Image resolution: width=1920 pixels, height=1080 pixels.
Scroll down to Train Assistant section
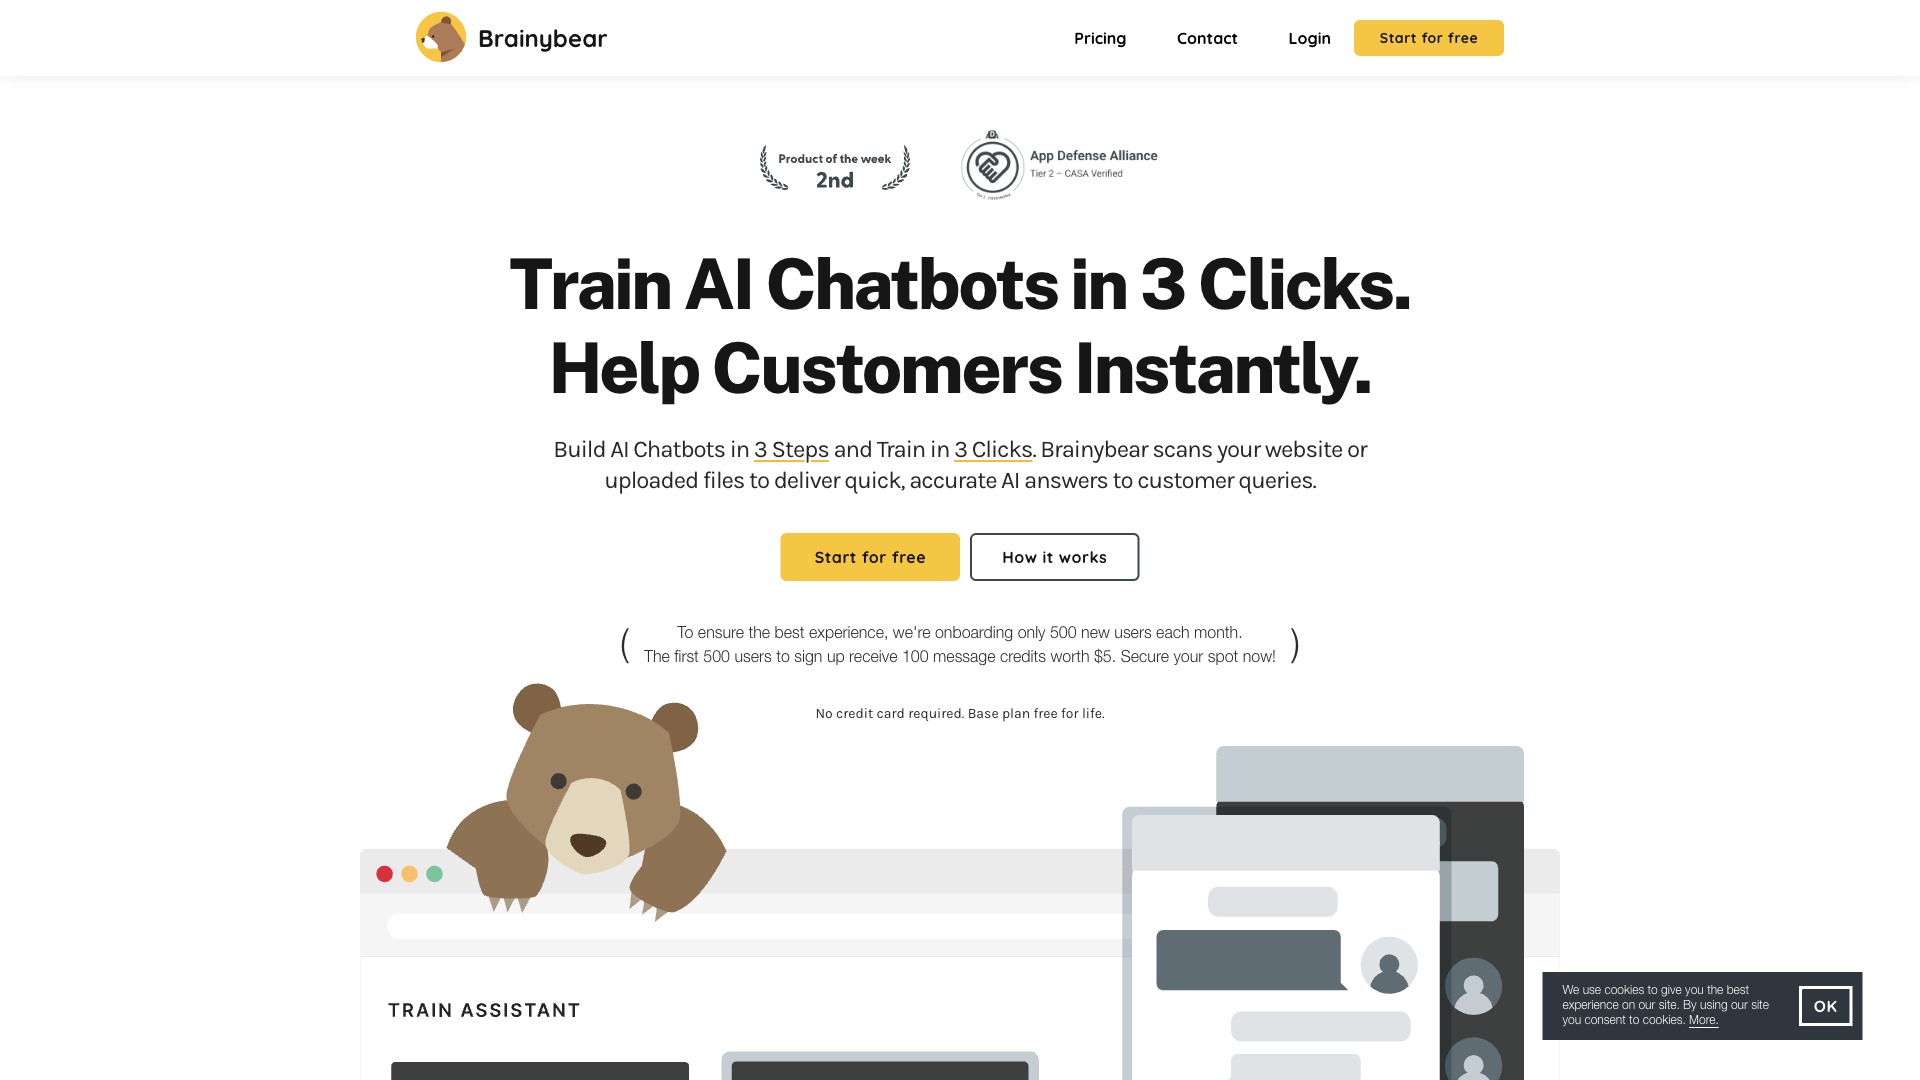tap(484, 1011)
